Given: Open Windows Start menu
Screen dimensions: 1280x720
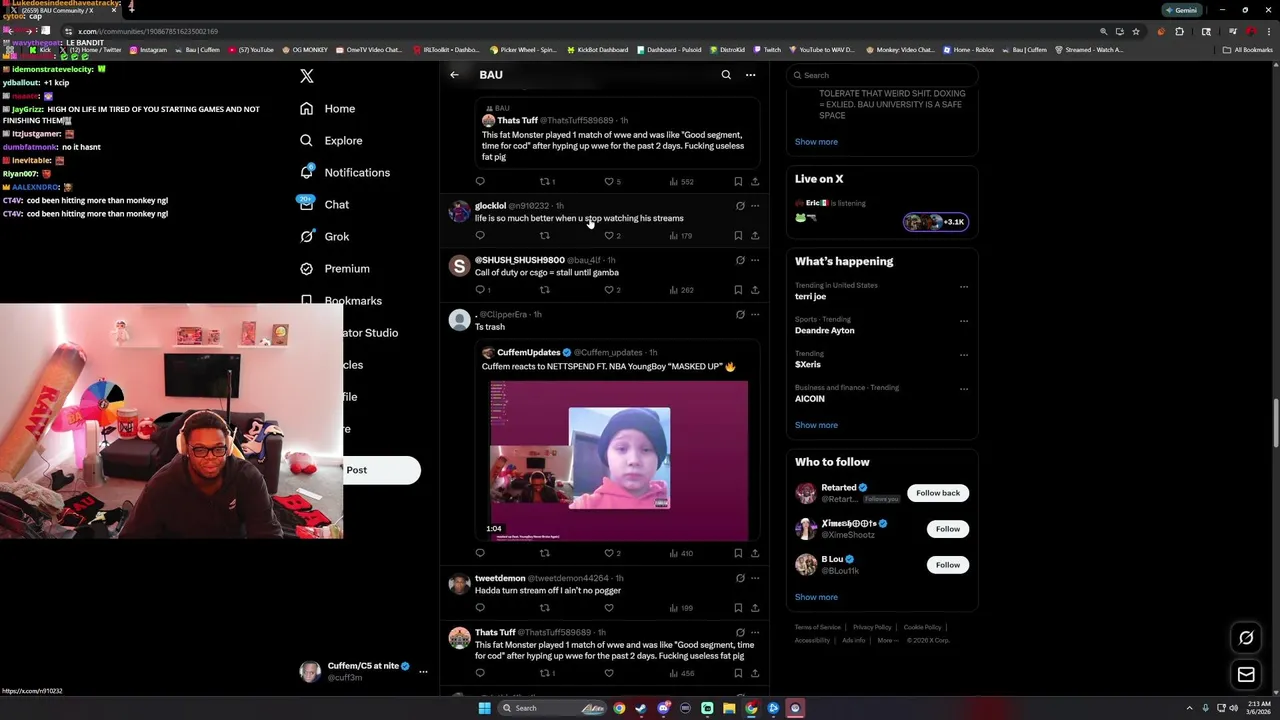Looking at the screenshot, I should [484, 708].
